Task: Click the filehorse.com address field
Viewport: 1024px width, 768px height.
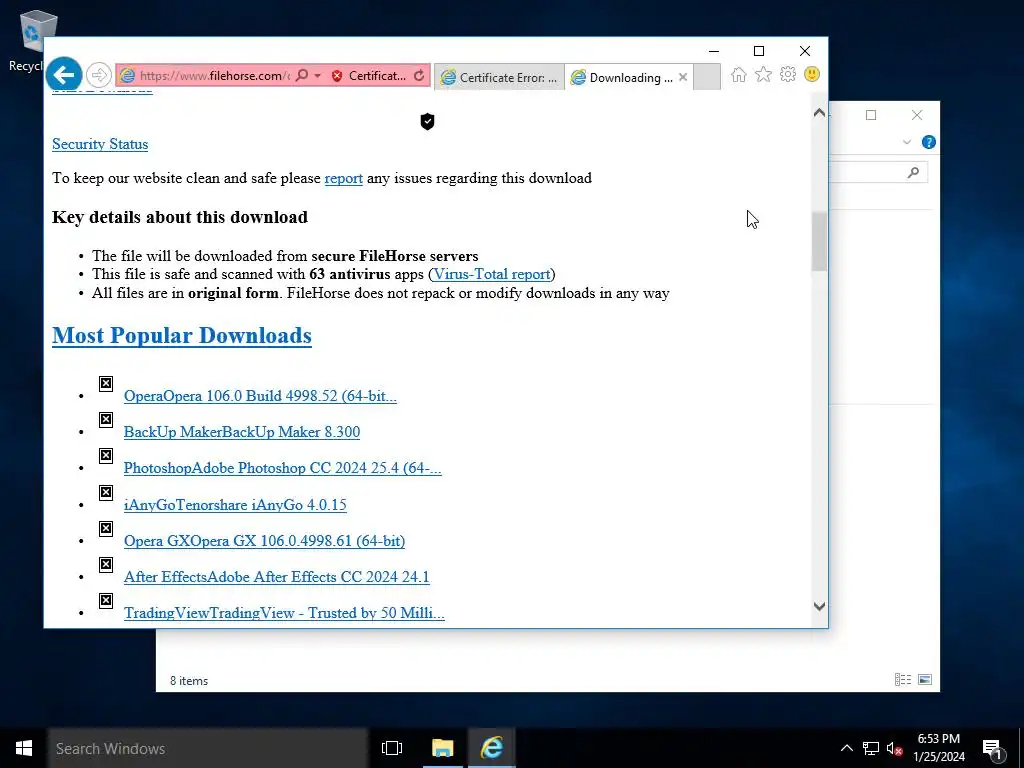Action: click(x=214, y=76)
